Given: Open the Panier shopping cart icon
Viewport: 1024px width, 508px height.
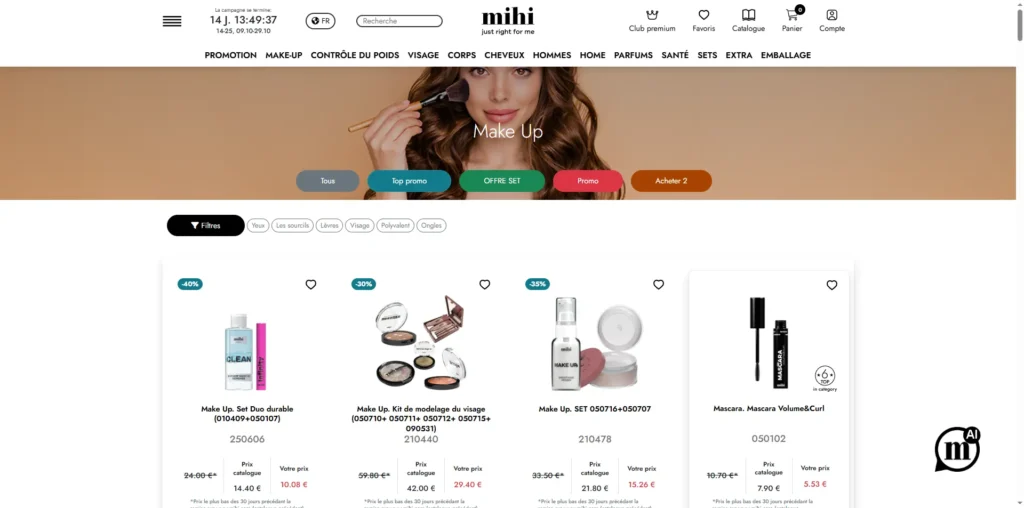Looking at the screenshot, I should [x=792, y=14].
